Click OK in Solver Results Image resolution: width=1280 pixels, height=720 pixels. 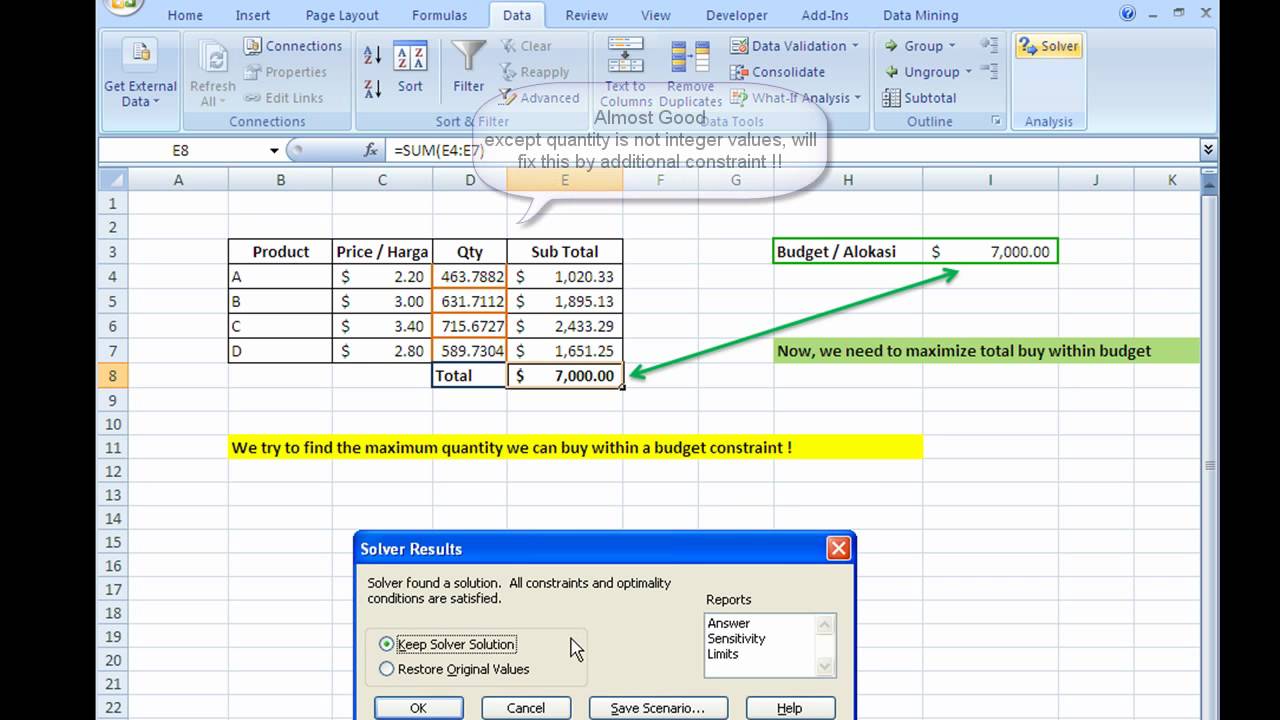[x=418, y=708]
